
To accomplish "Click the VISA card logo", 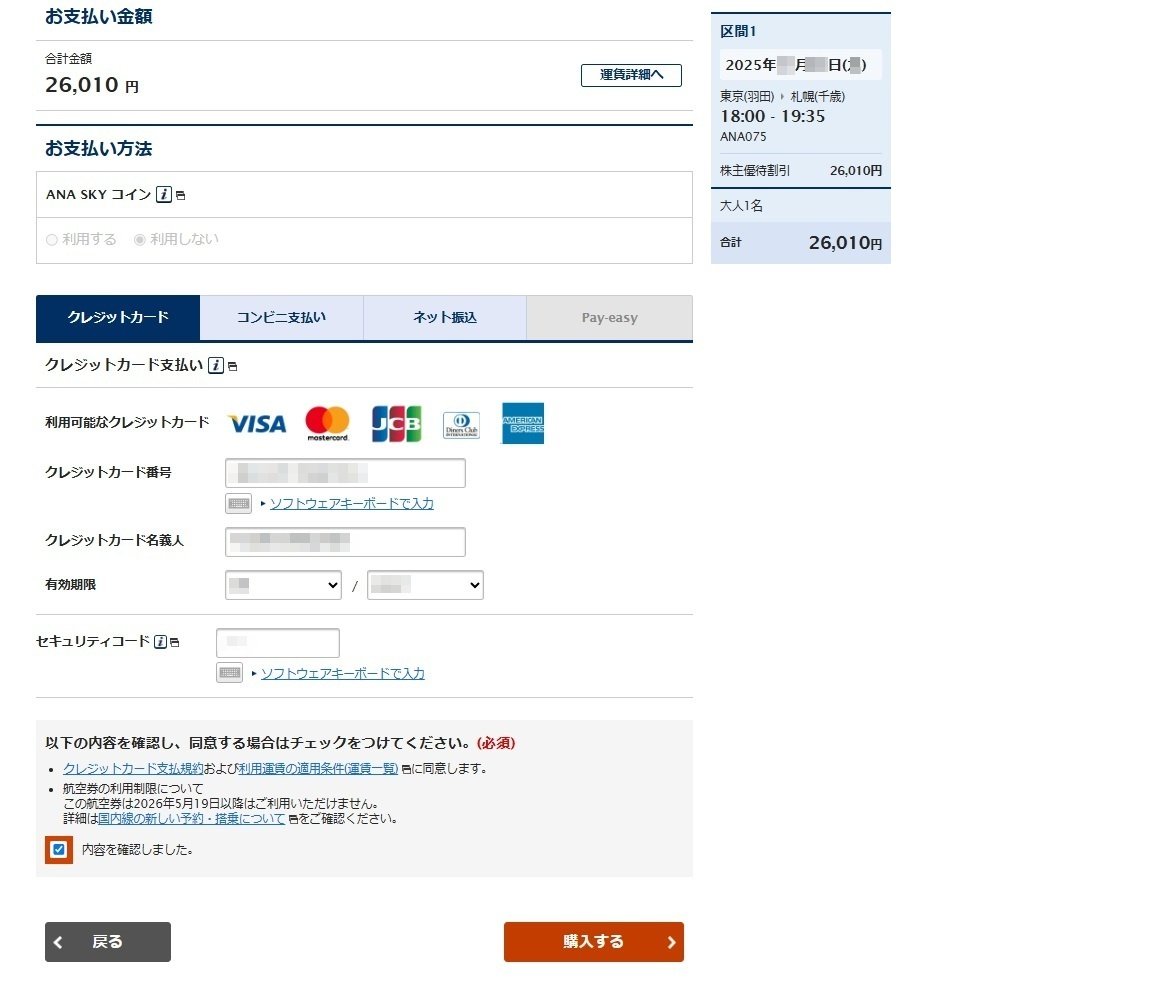I will pos(256,423).
